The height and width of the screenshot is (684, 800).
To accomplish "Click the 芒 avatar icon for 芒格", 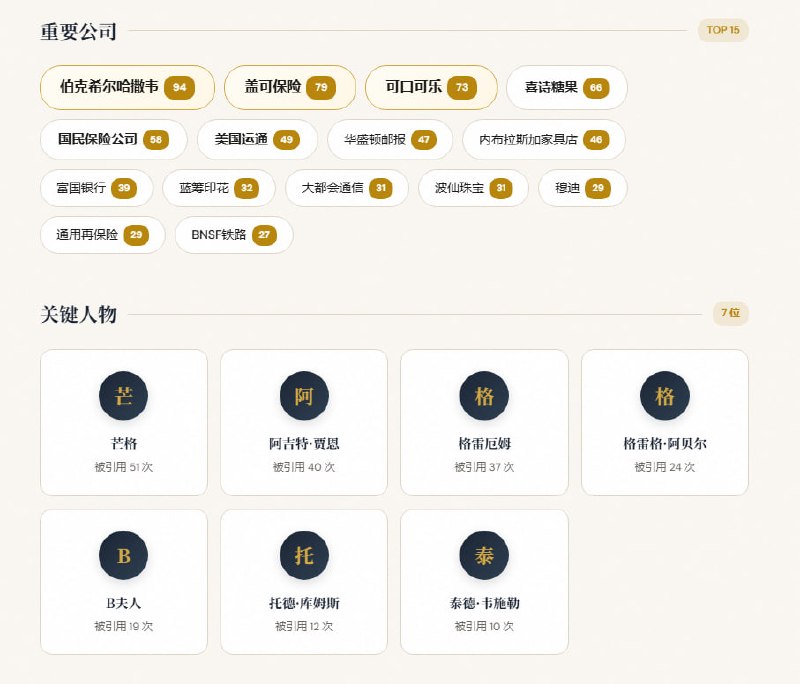I will [x=123, y=396].
